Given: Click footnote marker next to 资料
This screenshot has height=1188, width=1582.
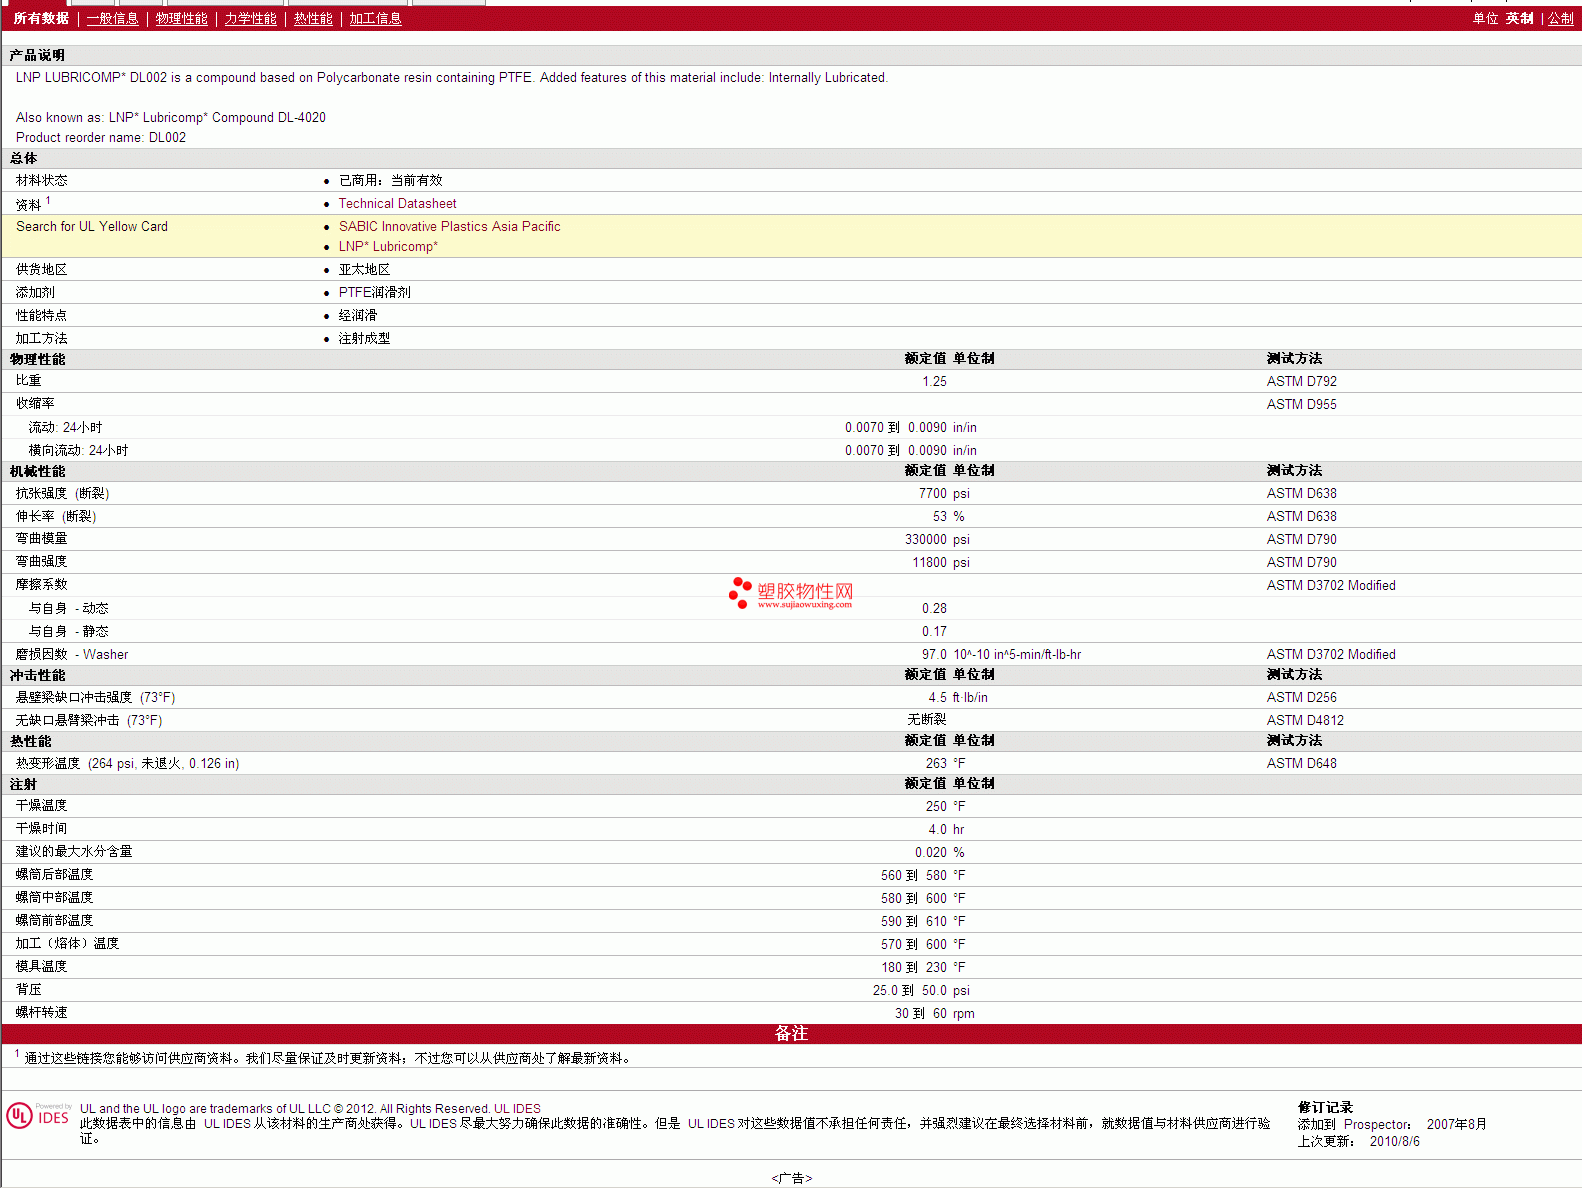Looking at the screenshot, I should click(x=48, y=200).
